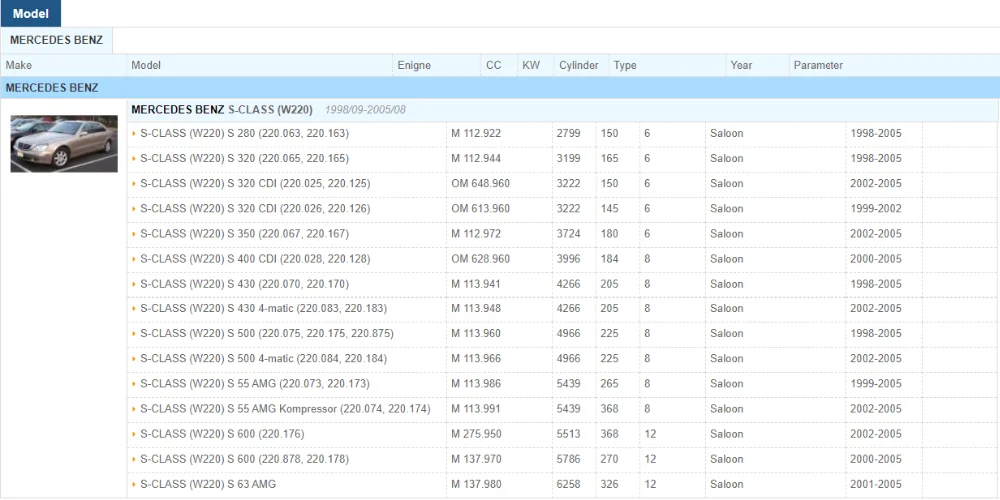
Task: Click the KW column header
Action: click(x=531, y=65)
